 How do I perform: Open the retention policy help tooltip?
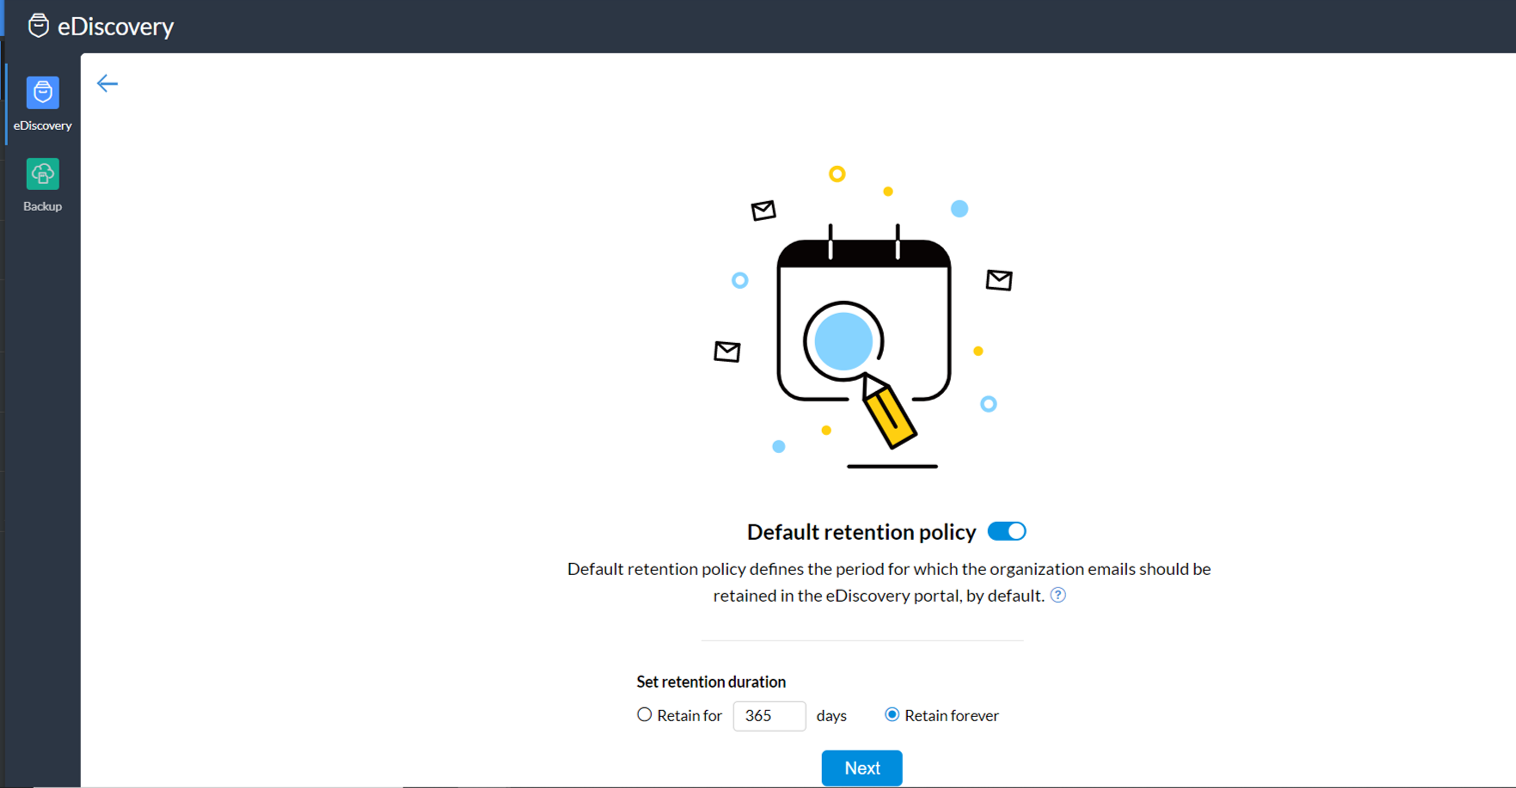click(x=1058, y=595)
